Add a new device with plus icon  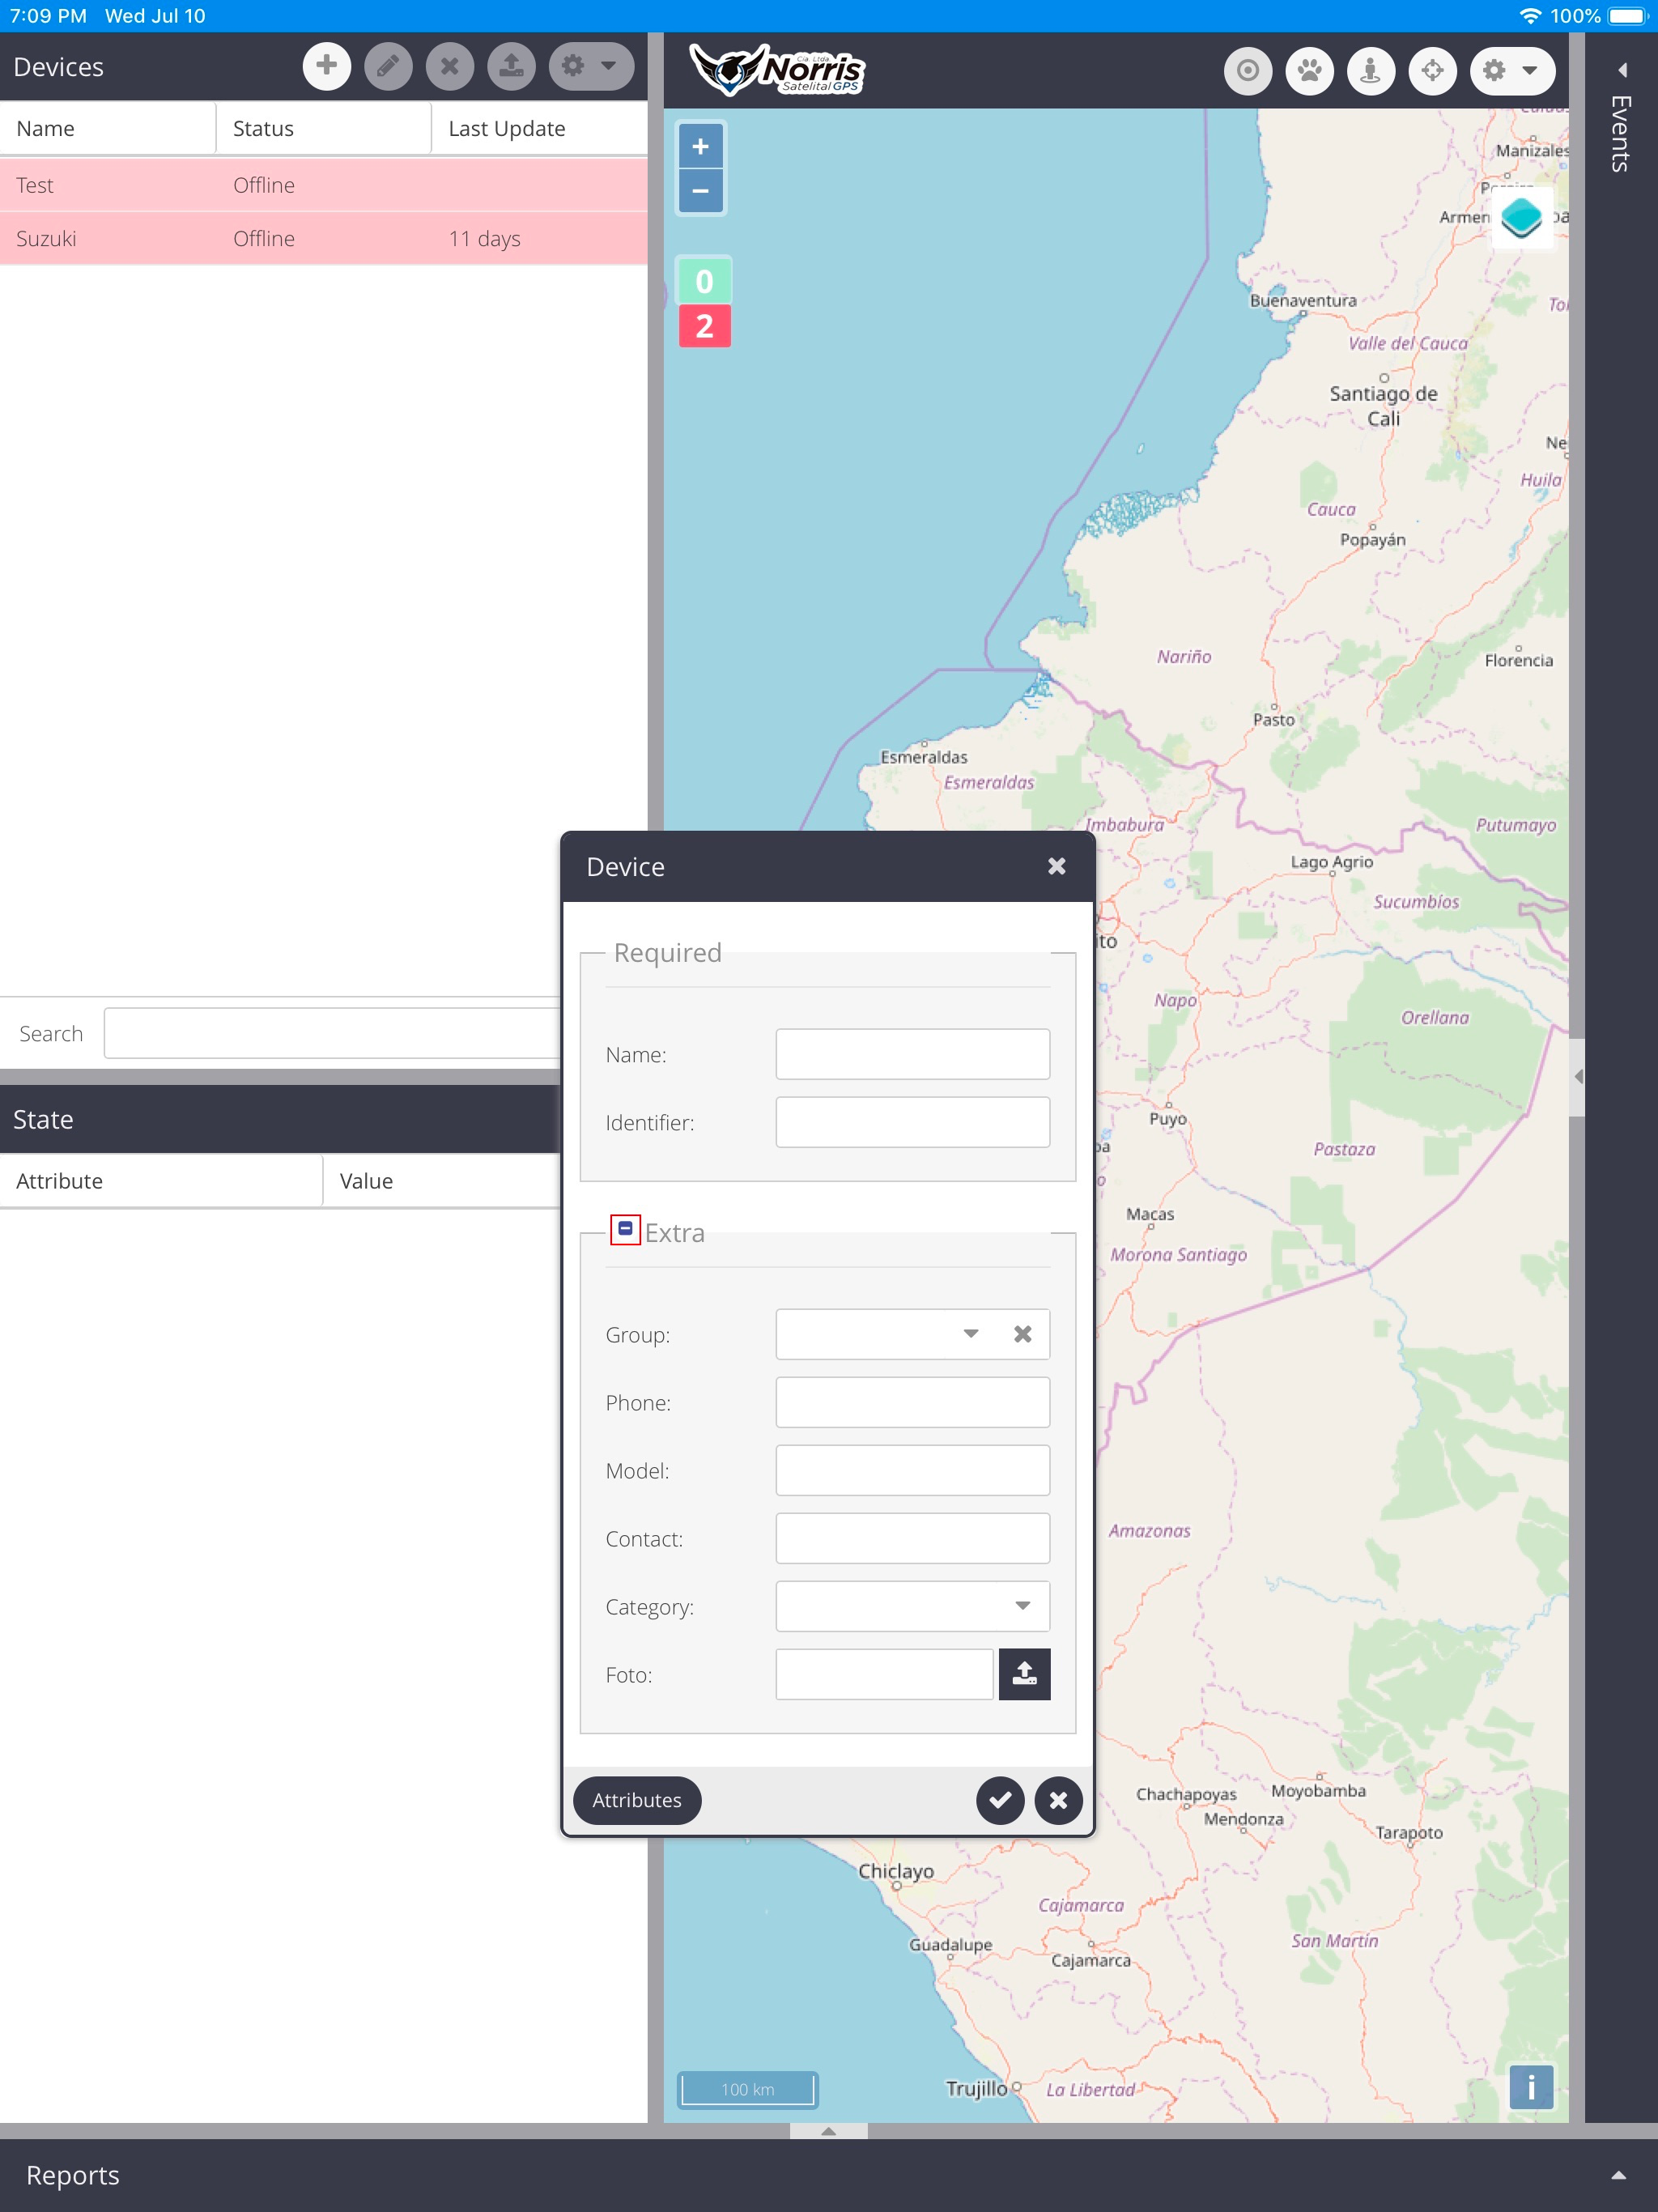coord(326,67)
